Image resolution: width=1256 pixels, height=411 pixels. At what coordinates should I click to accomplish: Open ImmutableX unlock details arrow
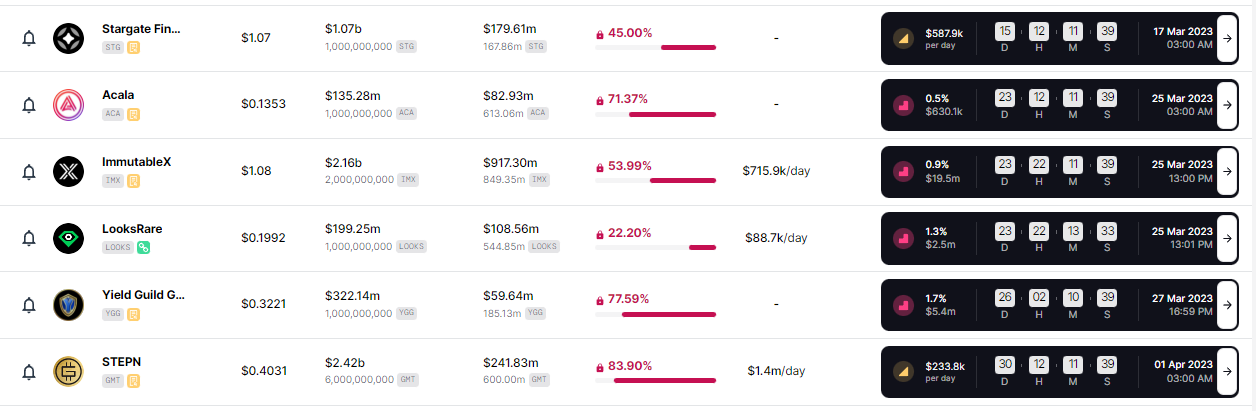1227,171
